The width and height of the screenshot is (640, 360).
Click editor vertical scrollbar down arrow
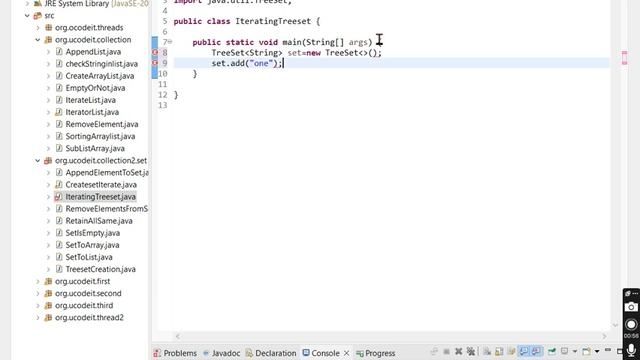click(615, 325)
